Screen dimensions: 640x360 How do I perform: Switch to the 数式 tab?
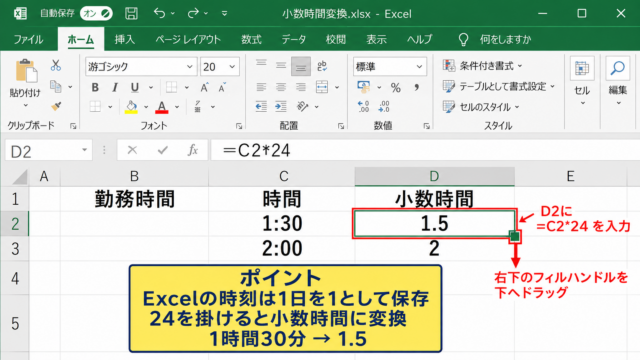[251, 40]
